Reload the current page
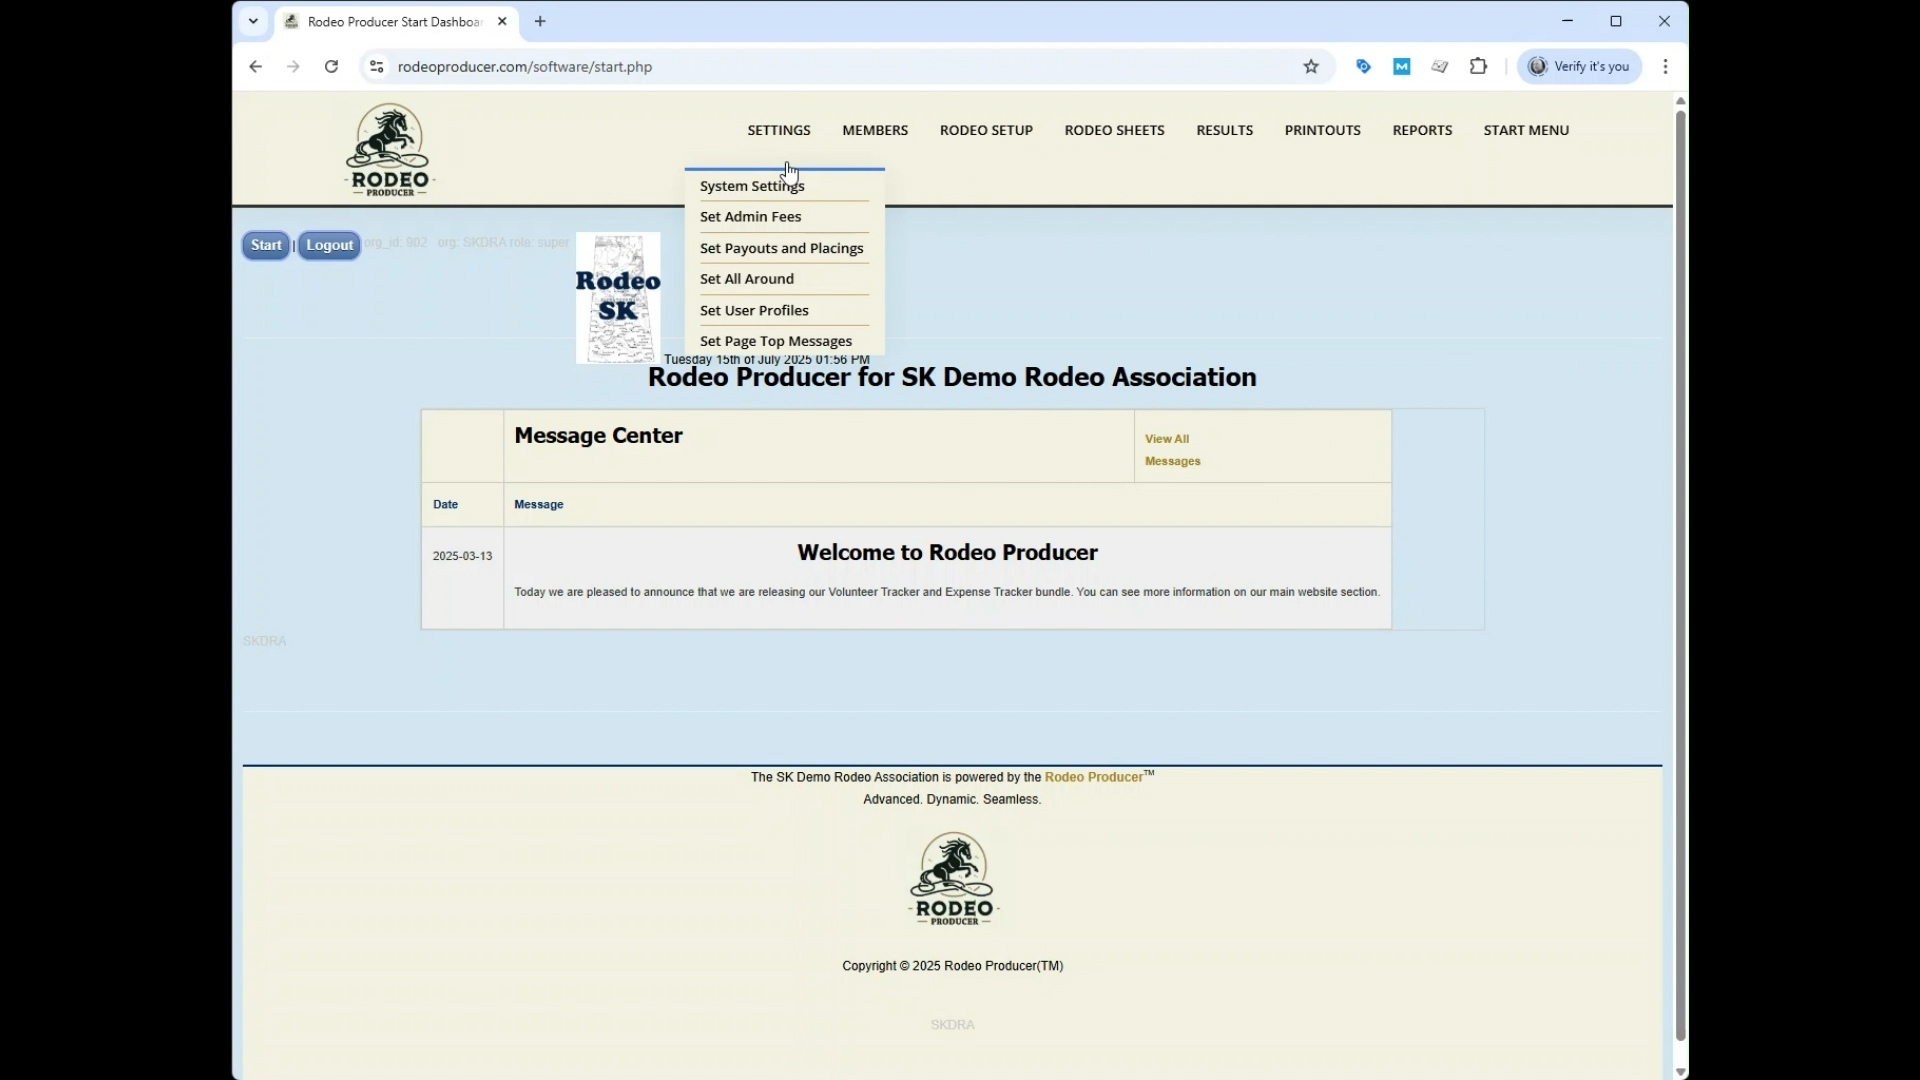 click(x=331, y=66)
